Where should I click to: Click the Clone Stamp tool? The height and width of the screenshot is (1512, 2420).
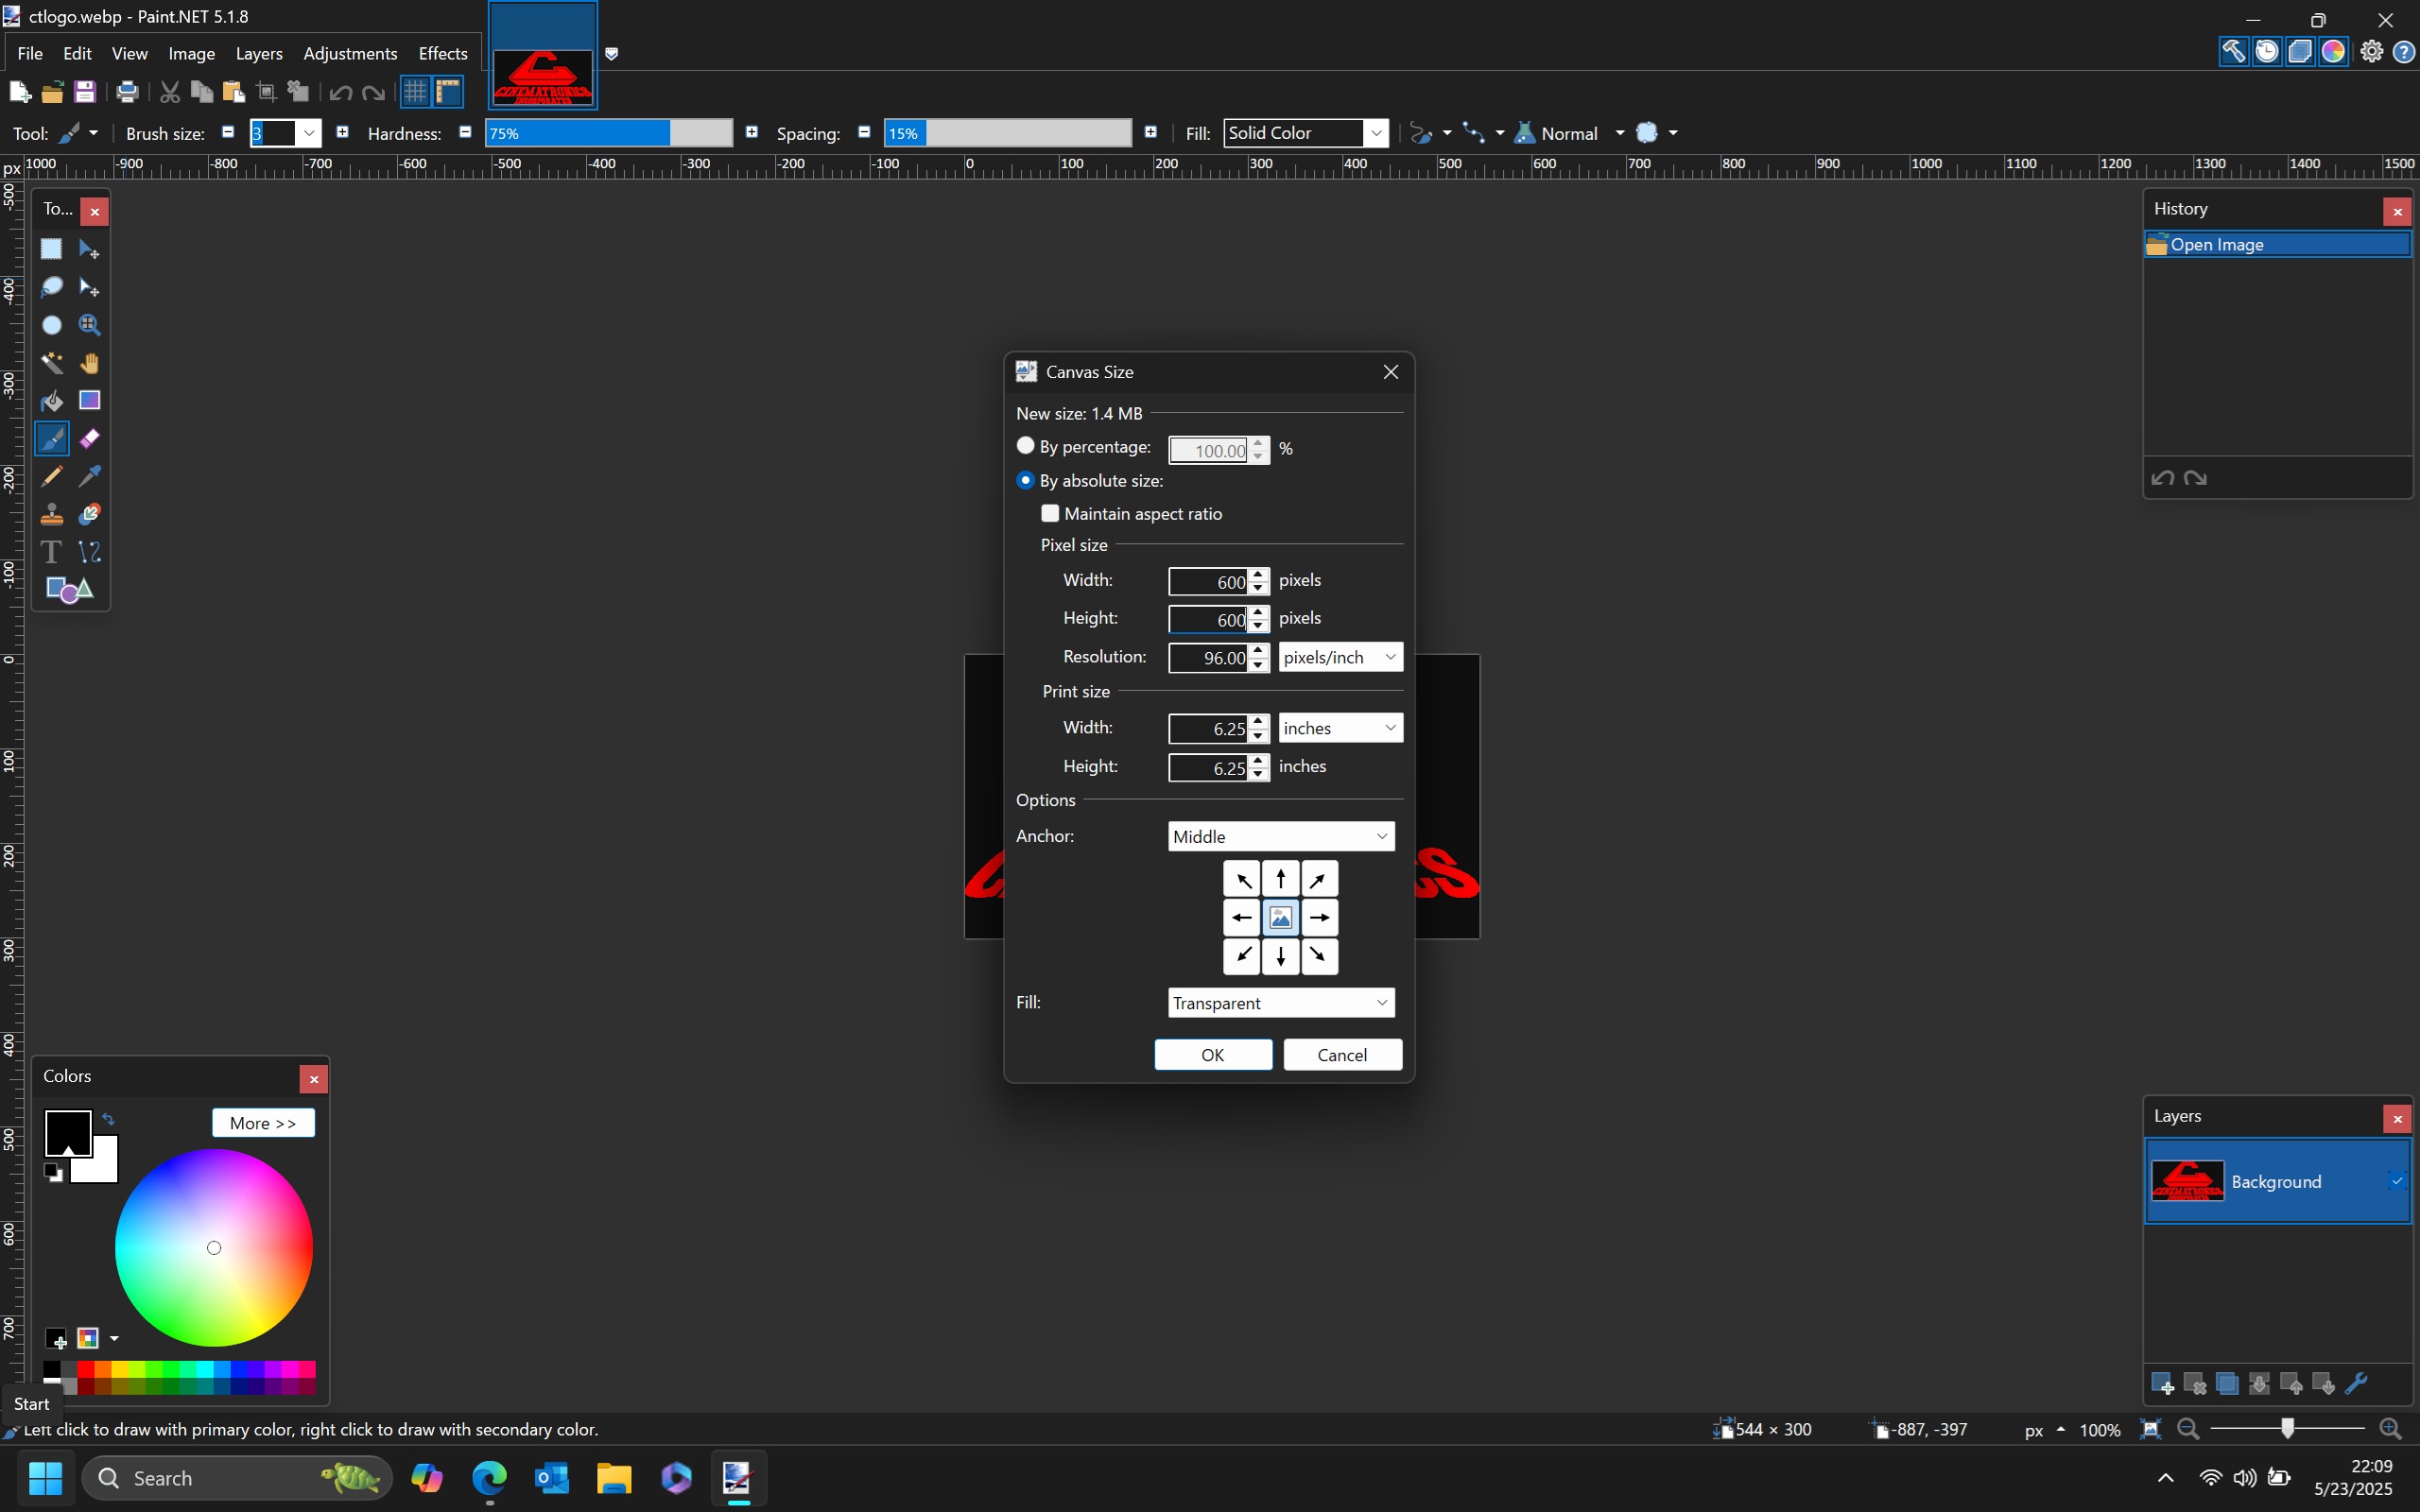point(52,515)
